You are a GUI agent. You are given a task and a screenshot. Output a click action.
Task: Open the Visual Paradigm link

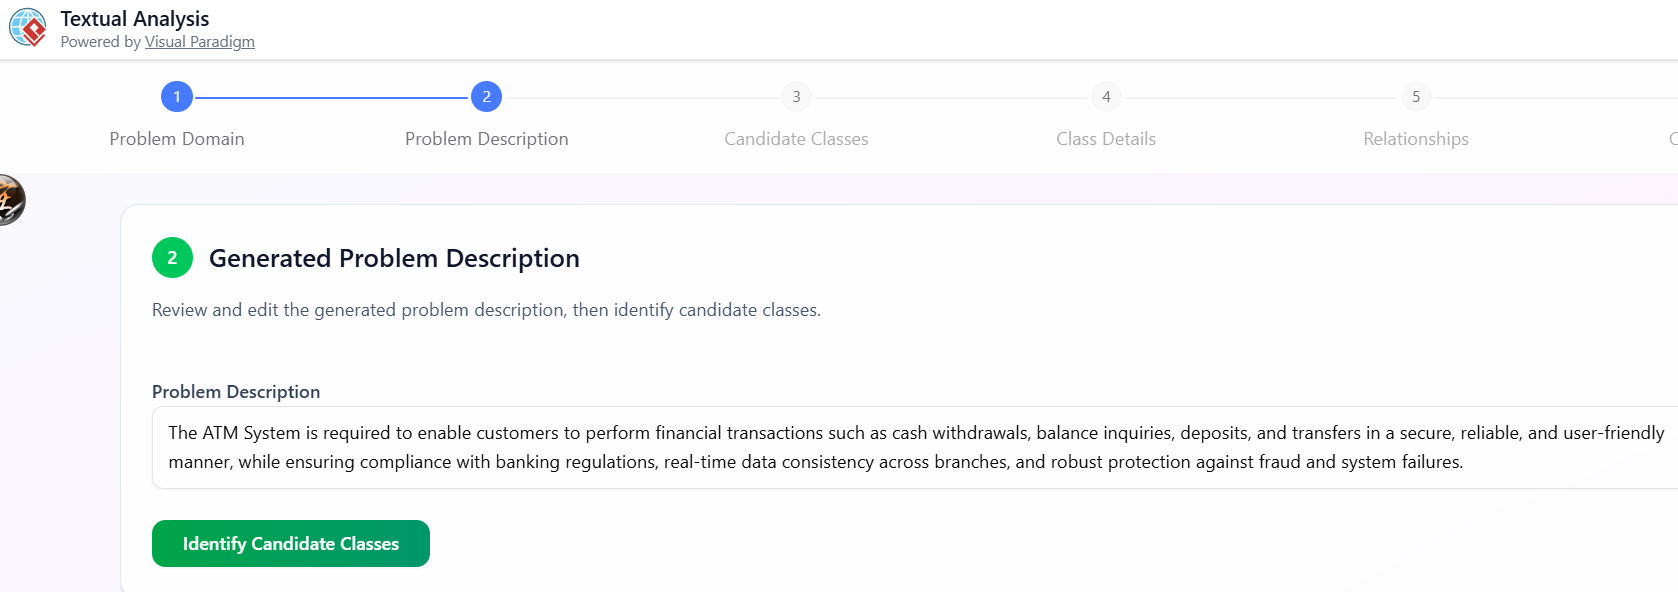point(199,42)
